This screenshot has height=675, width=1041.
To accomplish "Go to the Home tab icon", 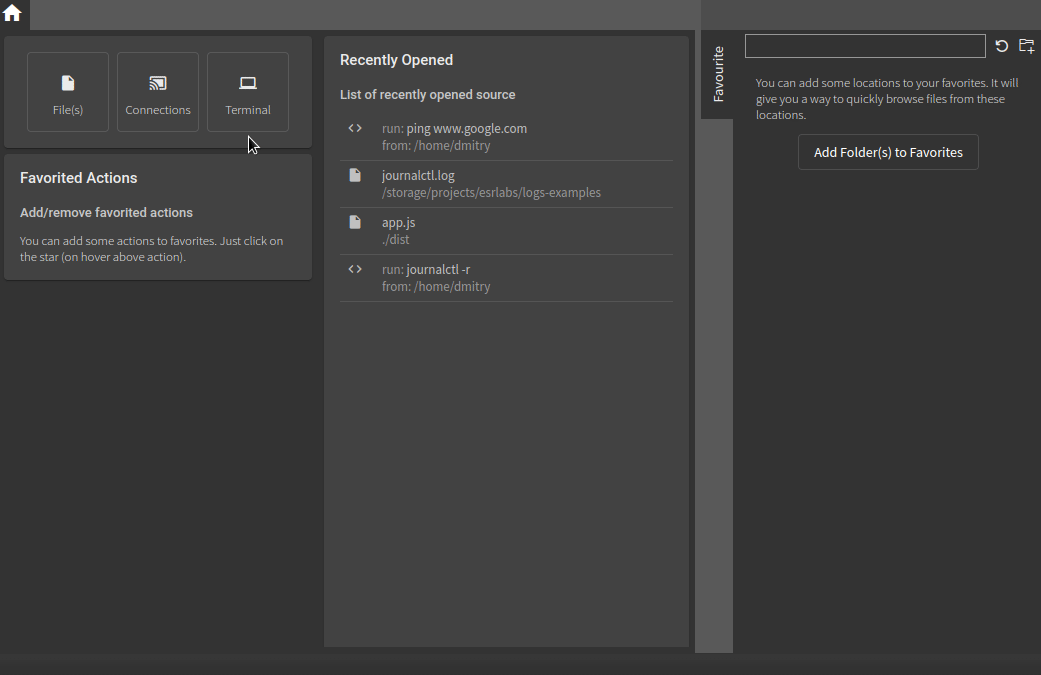I will point(12,13).
